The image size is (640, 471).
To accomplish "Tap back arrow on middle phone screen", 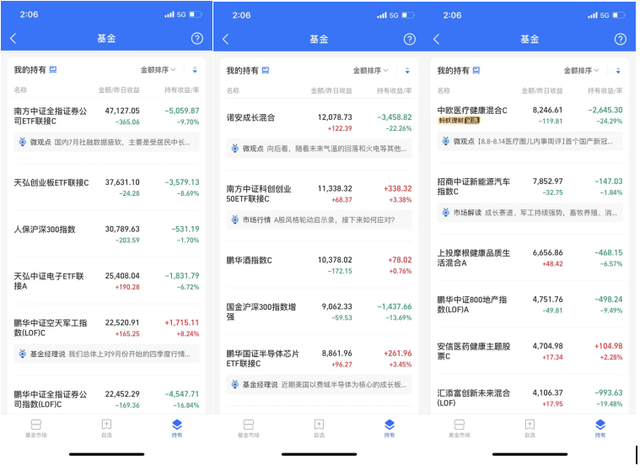I will coord(226,39).
